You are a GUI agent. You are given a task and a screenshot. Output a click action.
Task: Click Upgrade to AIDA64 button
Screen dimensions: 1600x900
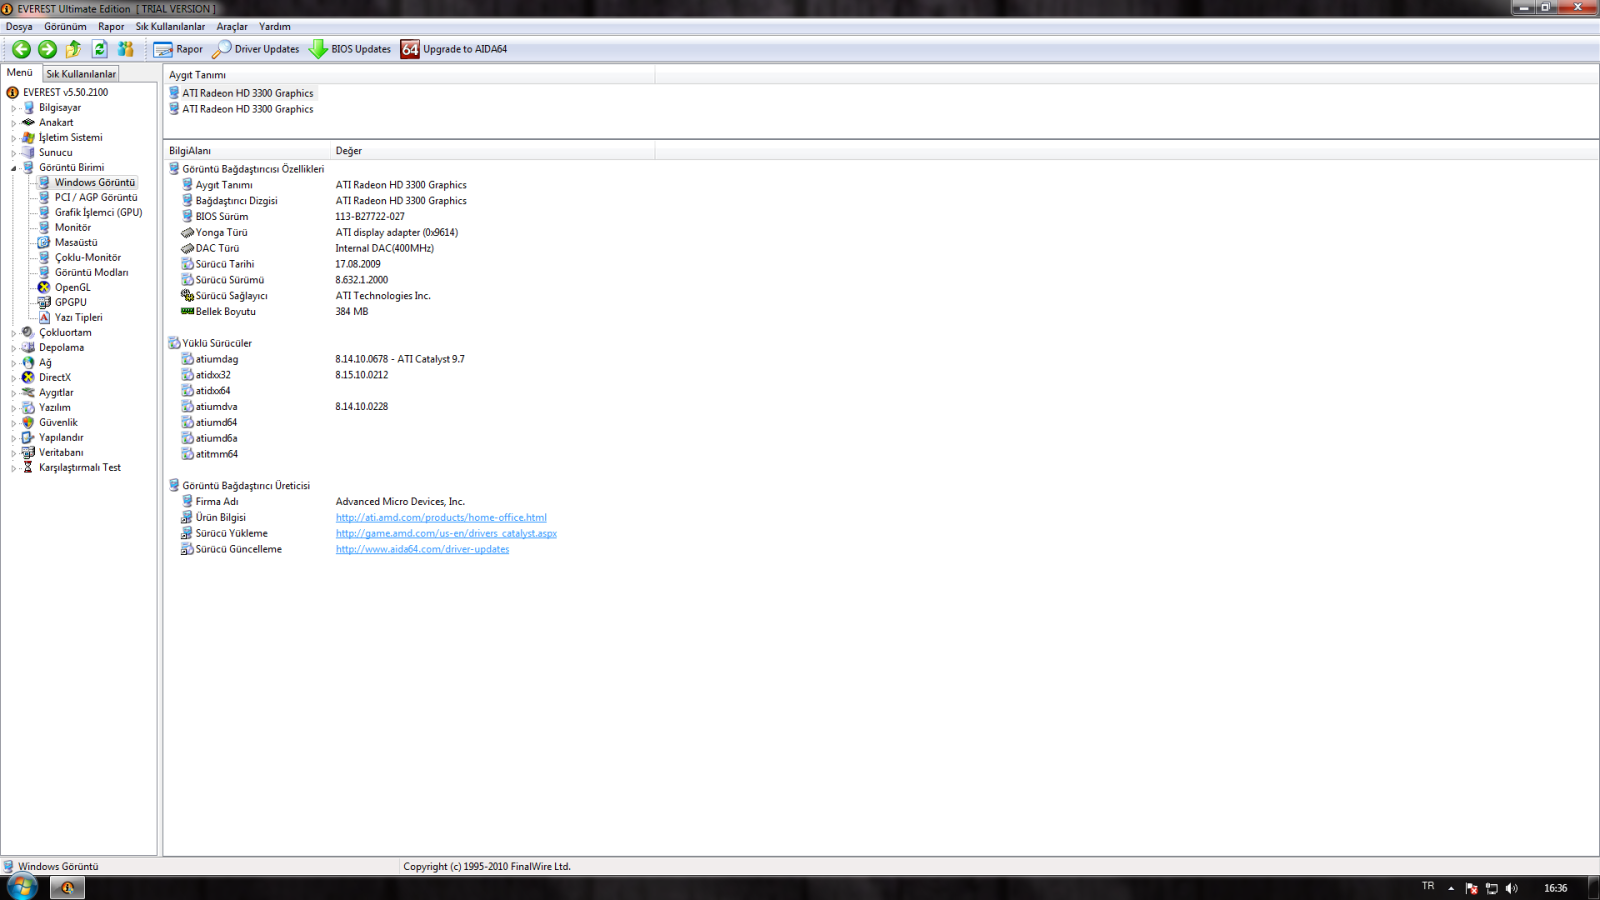pyautogui.click(x=454, y=49)
